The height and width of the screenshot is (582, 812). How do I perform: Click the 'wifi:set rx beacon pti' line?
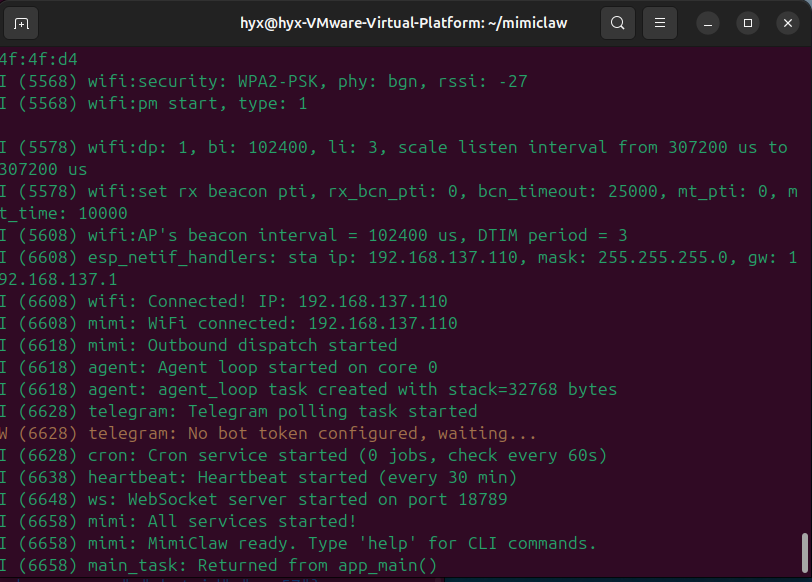click(399, 192)
